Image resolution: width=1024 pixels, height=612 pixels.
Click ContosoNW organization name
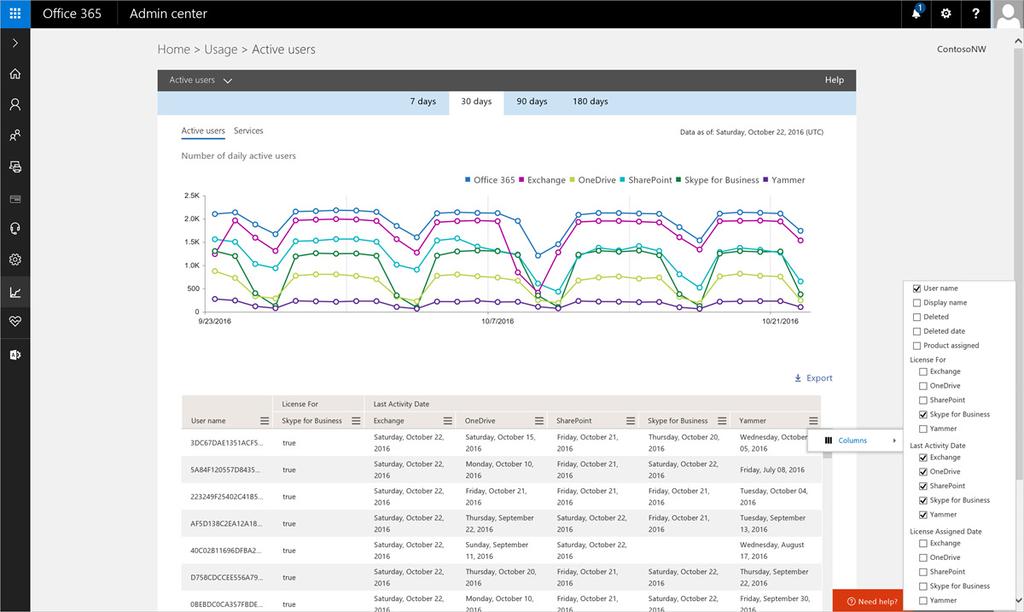point(961,49)
